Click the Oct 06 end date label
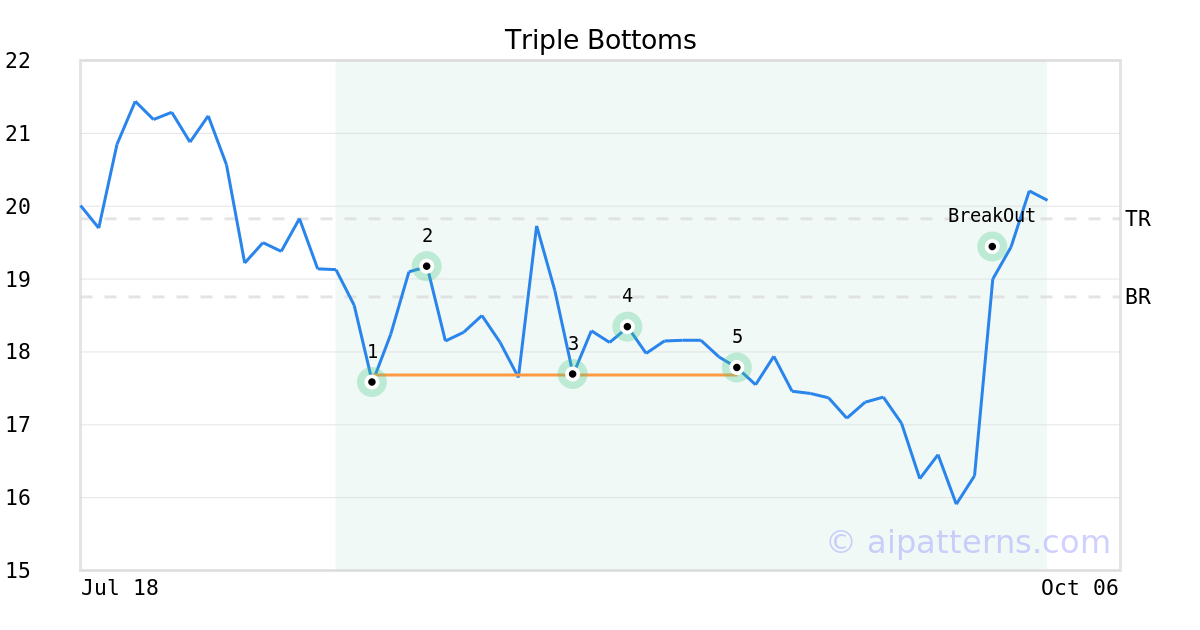1200x630 pixels. (1079, 588)
